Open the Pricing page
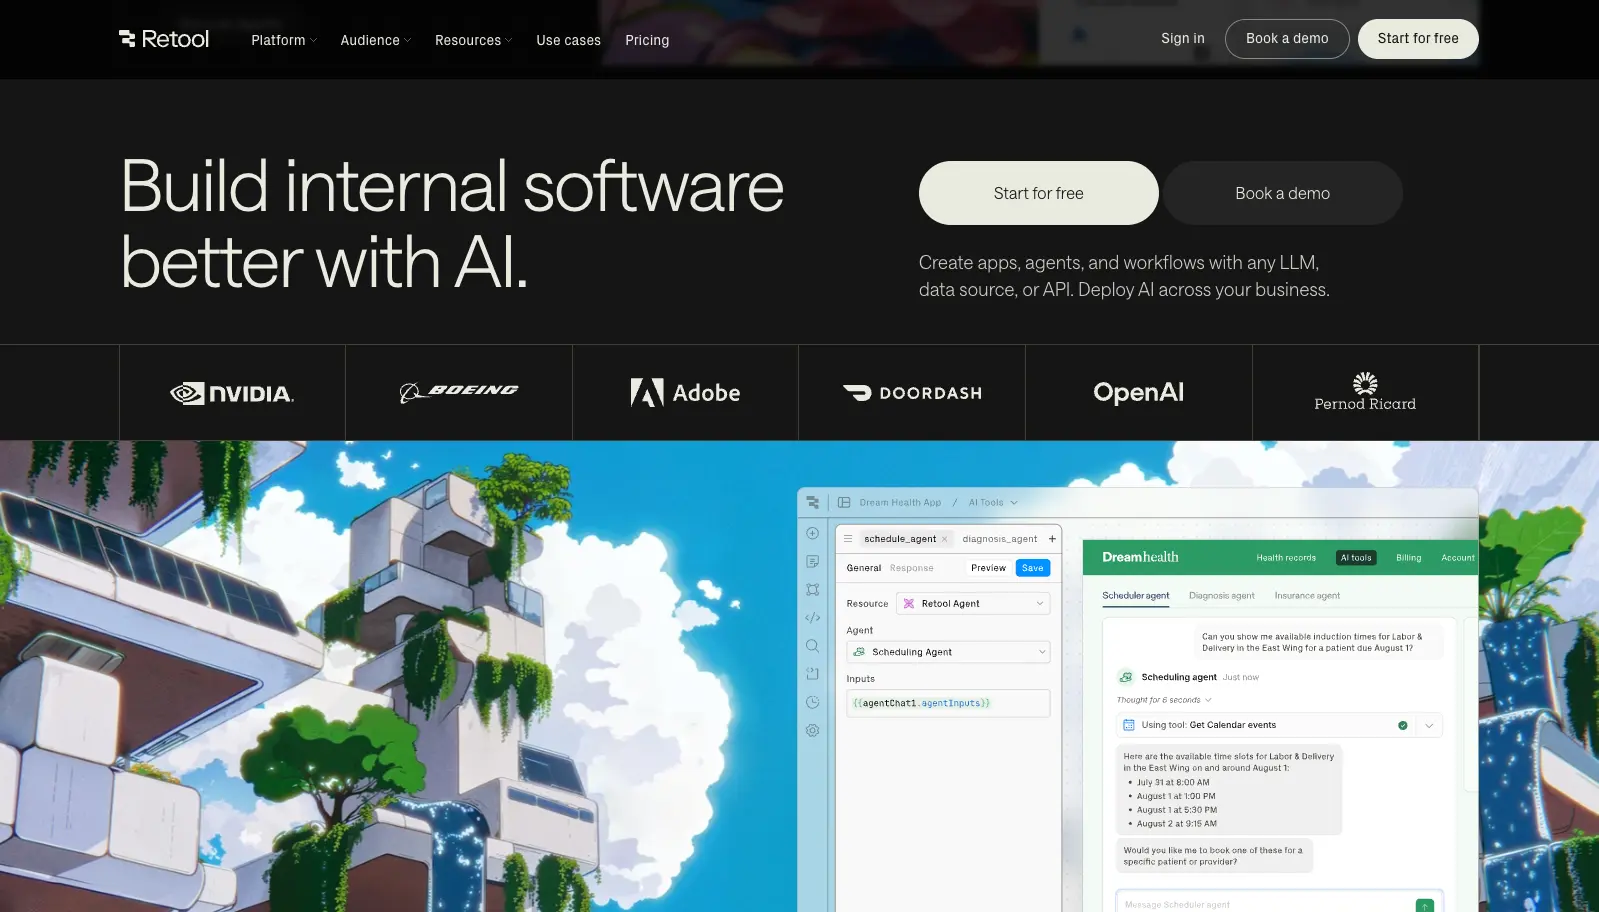 (647, 40)
